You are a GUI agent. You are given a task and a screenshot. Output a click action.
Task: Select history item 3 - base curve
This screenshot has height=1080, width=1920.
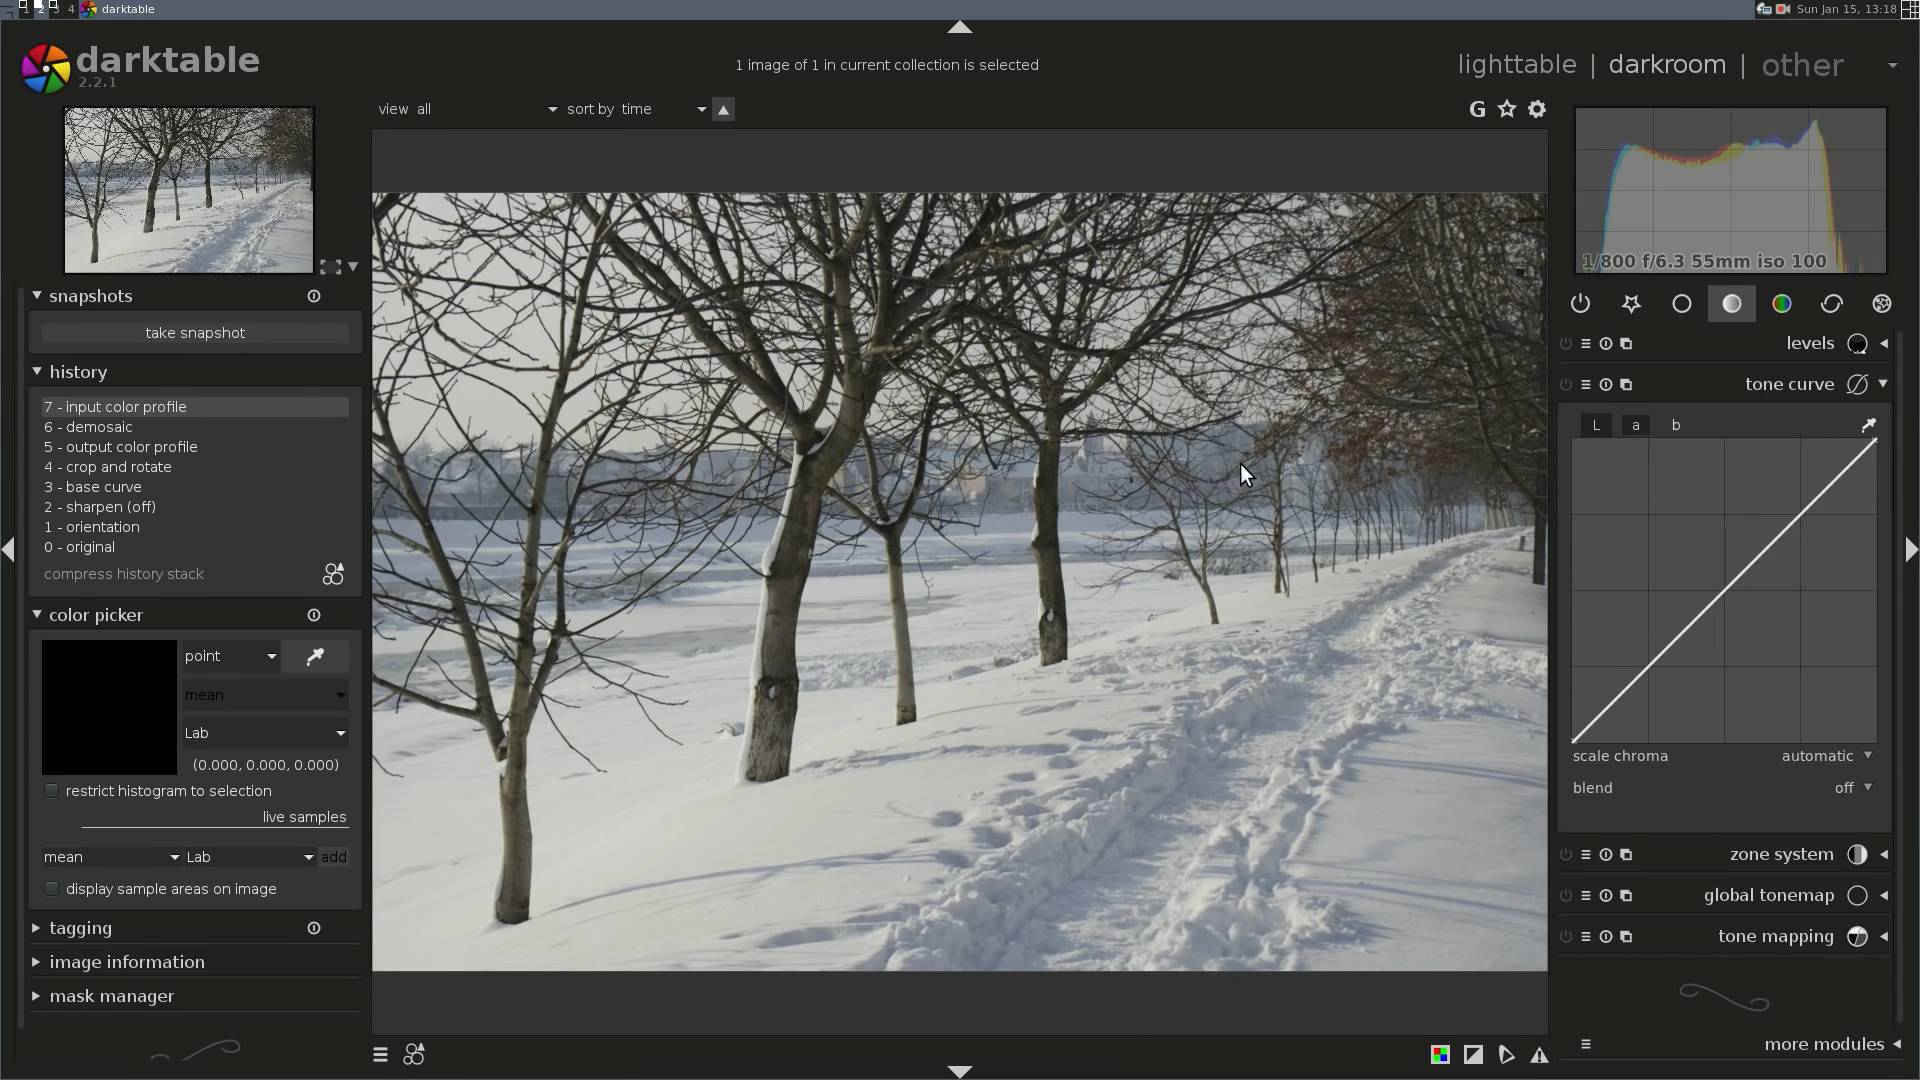point(93,487)
